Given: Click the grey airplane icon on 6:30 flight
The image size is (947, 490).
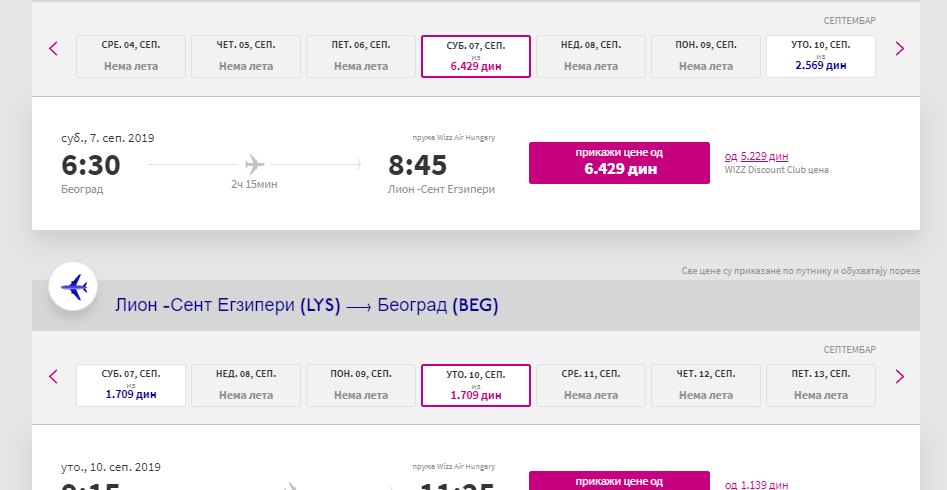Looking at the screenshot, I should point(255,164).
